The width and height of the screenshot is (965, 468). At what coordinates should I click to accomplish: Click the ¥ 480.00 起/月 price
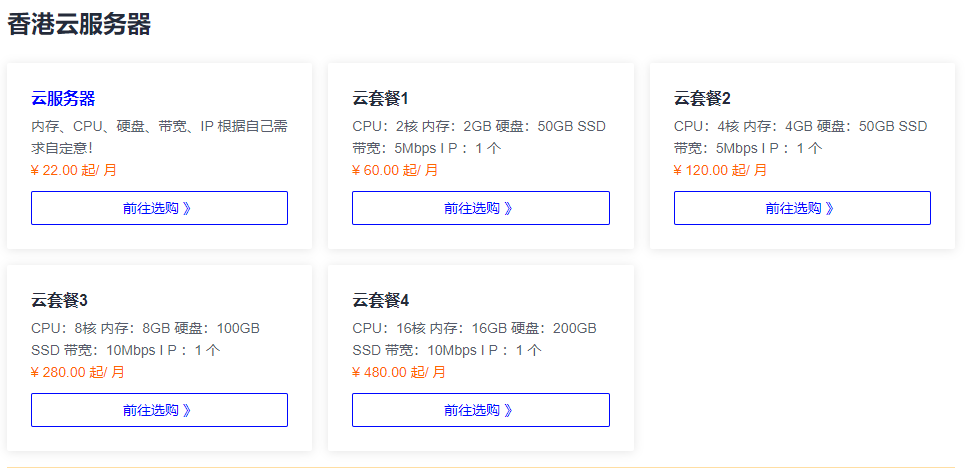point(399,373)
